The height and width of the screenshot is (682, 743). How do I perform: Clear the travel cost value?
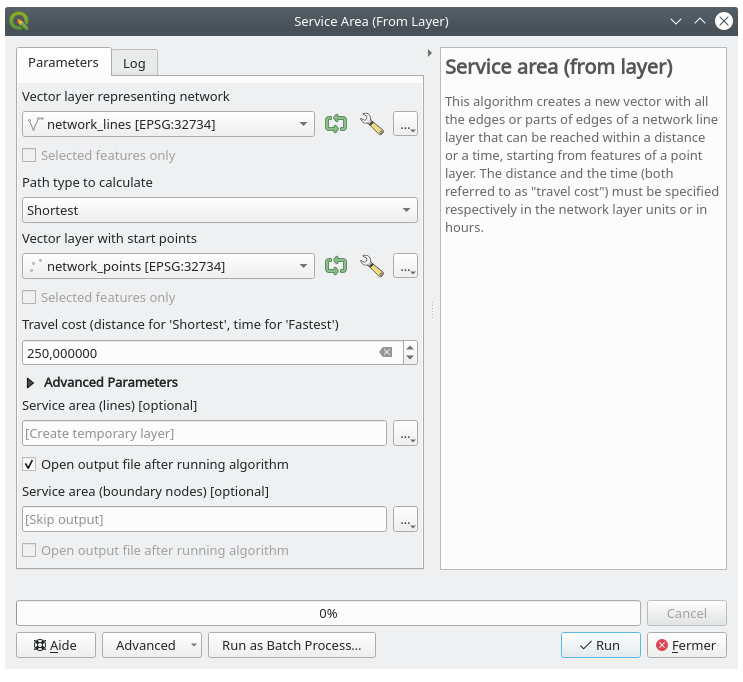tap(386, 353)
